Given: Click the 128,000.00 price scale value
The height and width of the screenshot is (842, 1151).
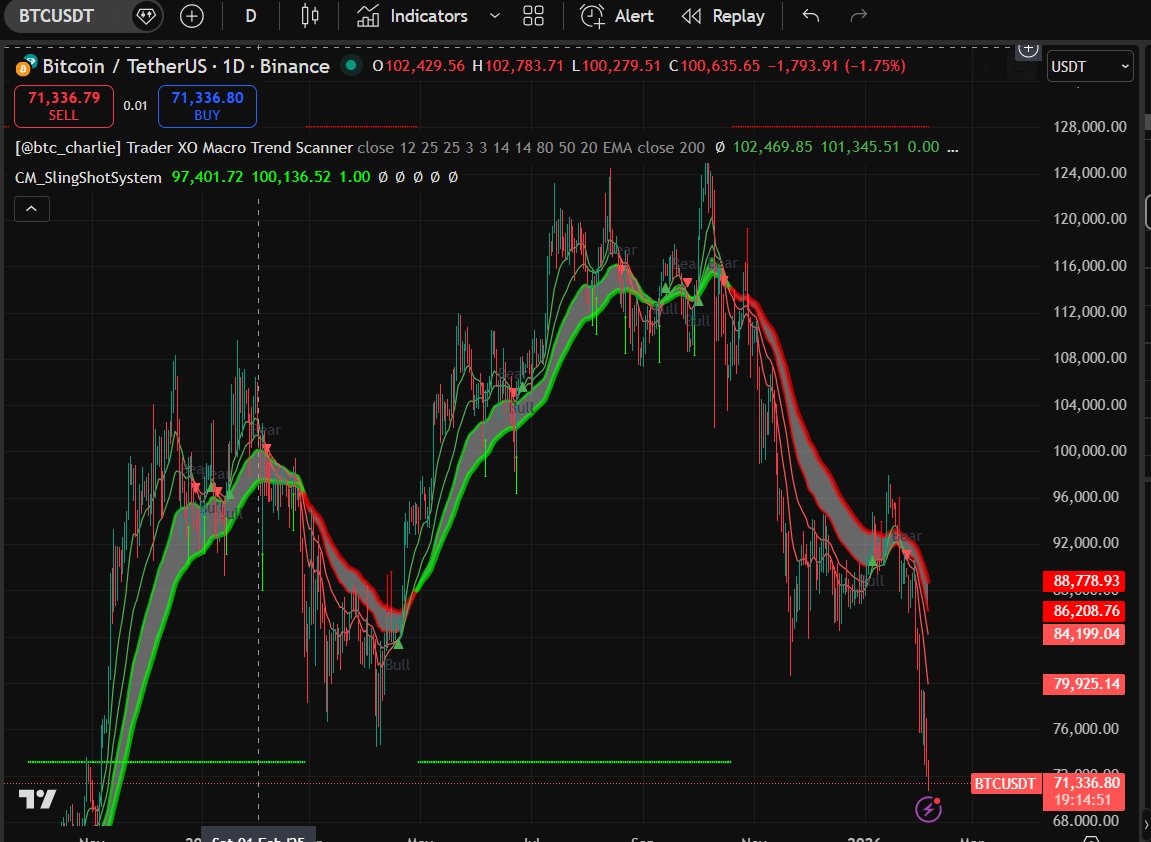Looking at the screenshot, I should click(1089, 126).
